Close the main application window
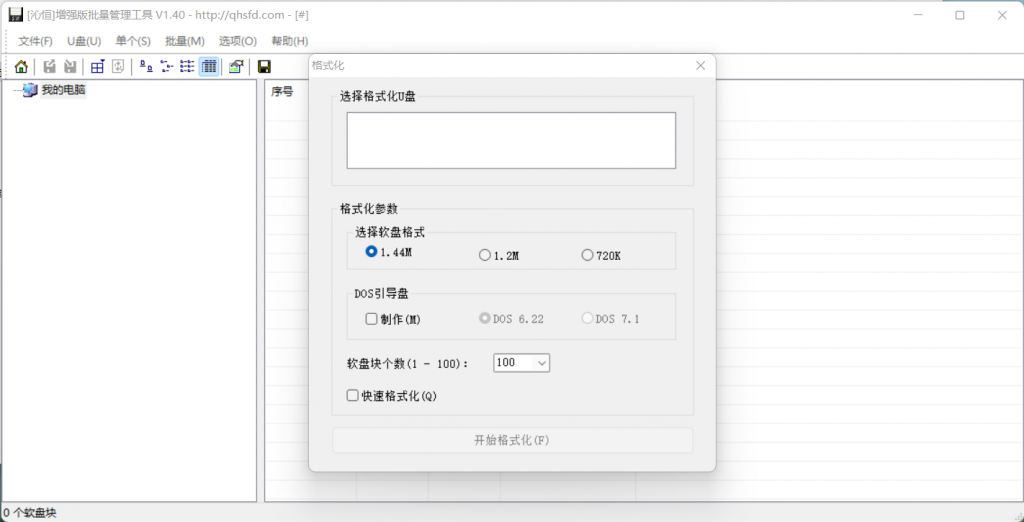Screen dimensions: 1024x522 [x=1002, y=15]
